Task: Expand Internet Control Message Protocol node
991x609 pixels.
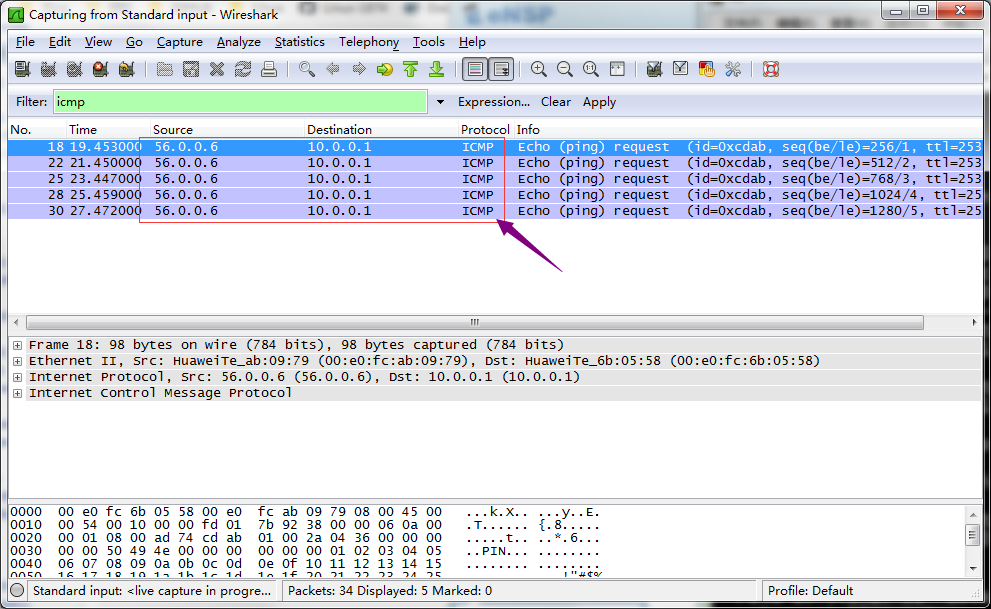Action: click(x=18, y=393)
